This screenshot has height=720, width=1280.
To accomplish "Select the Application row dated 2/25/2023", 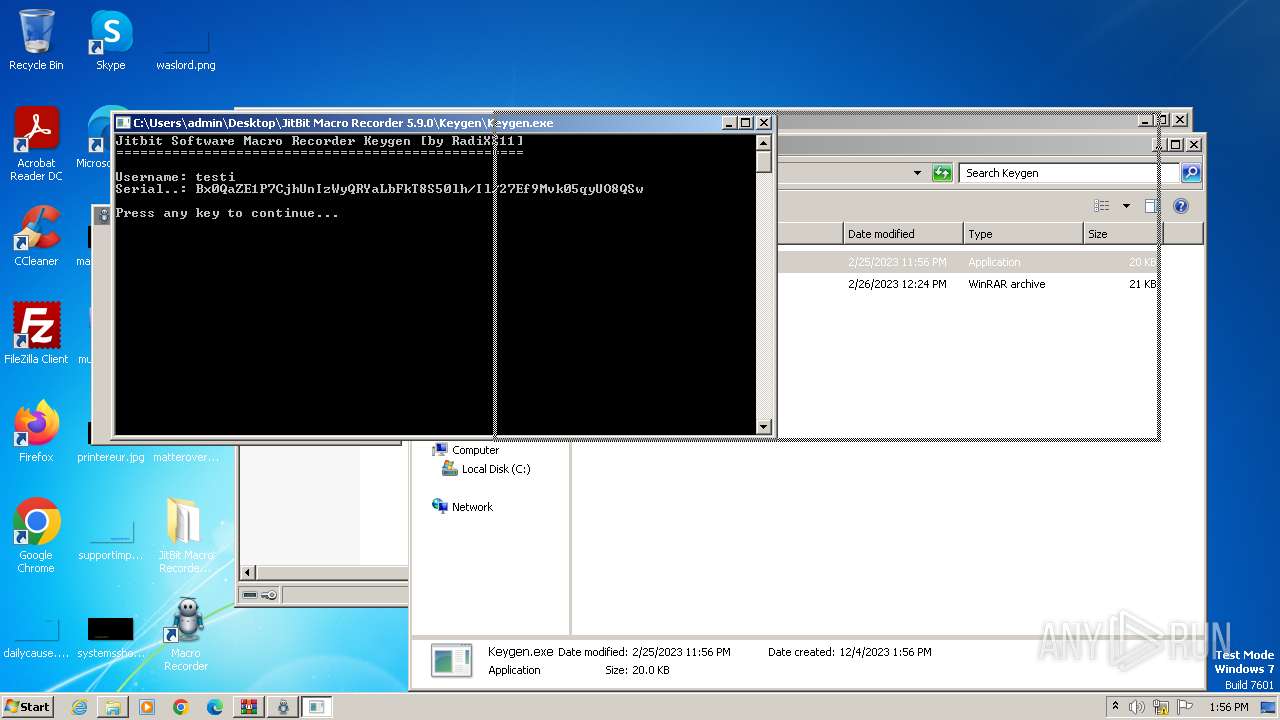I will [x=968, y=262].
